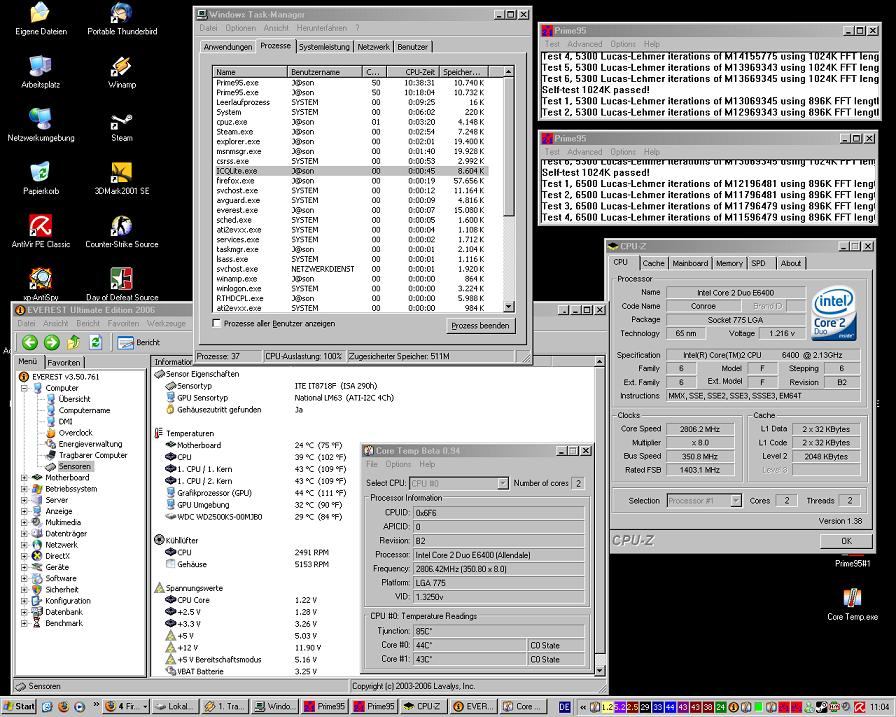
Task: Collapse the Computer node in EVEREST tree
Action: tap(24, 388)
